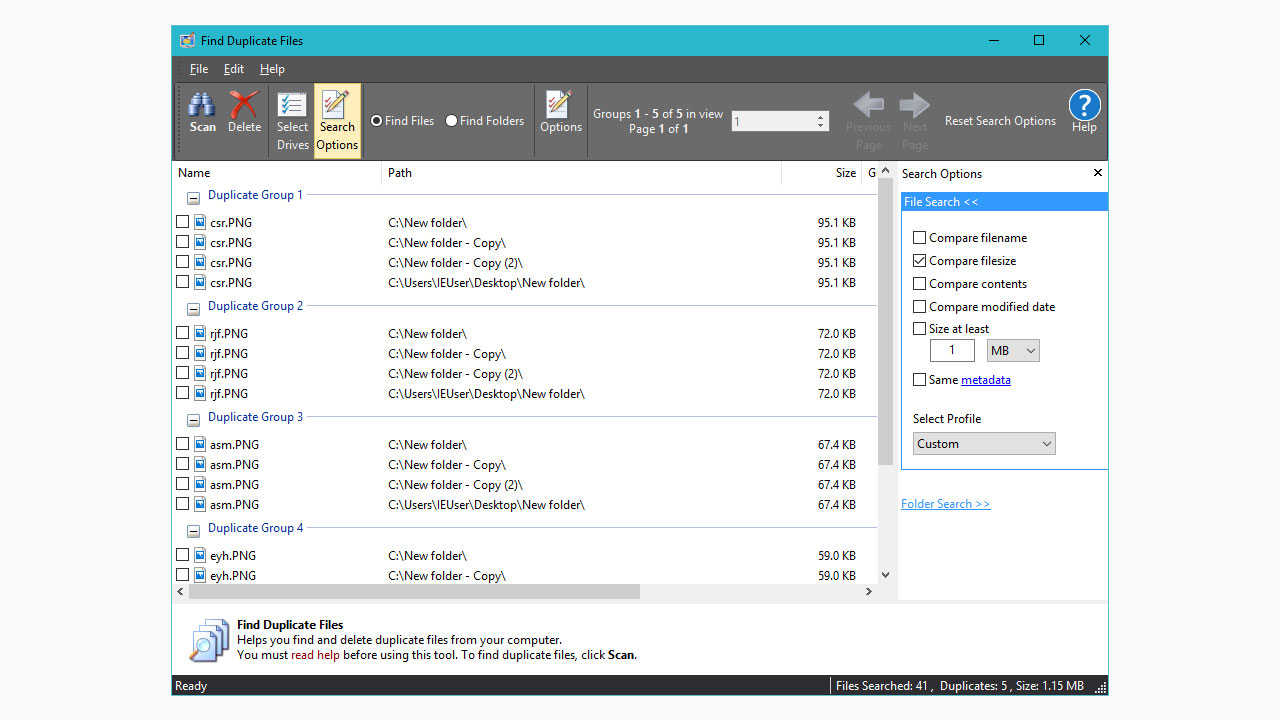Open the Edit menu
Screen dimensions: 1280x720
coord(234,69)
